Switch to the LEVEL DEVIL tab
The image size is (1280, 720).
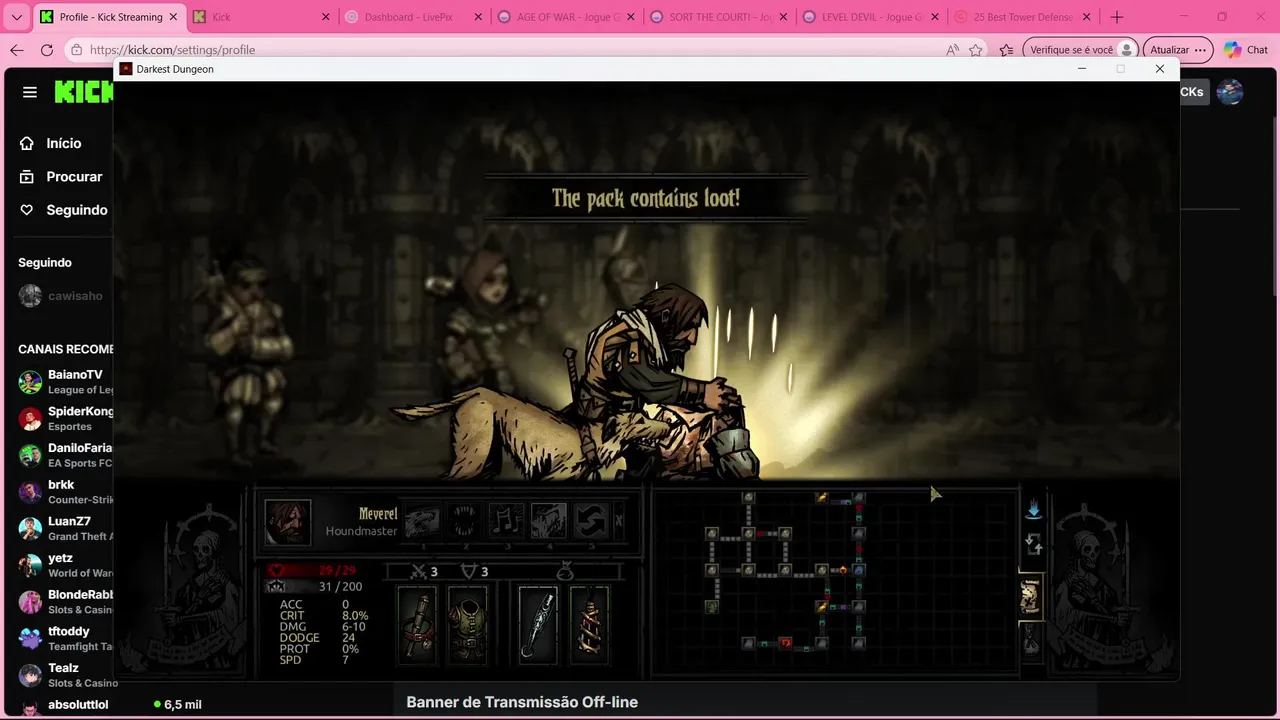click(x=869, y=17)
